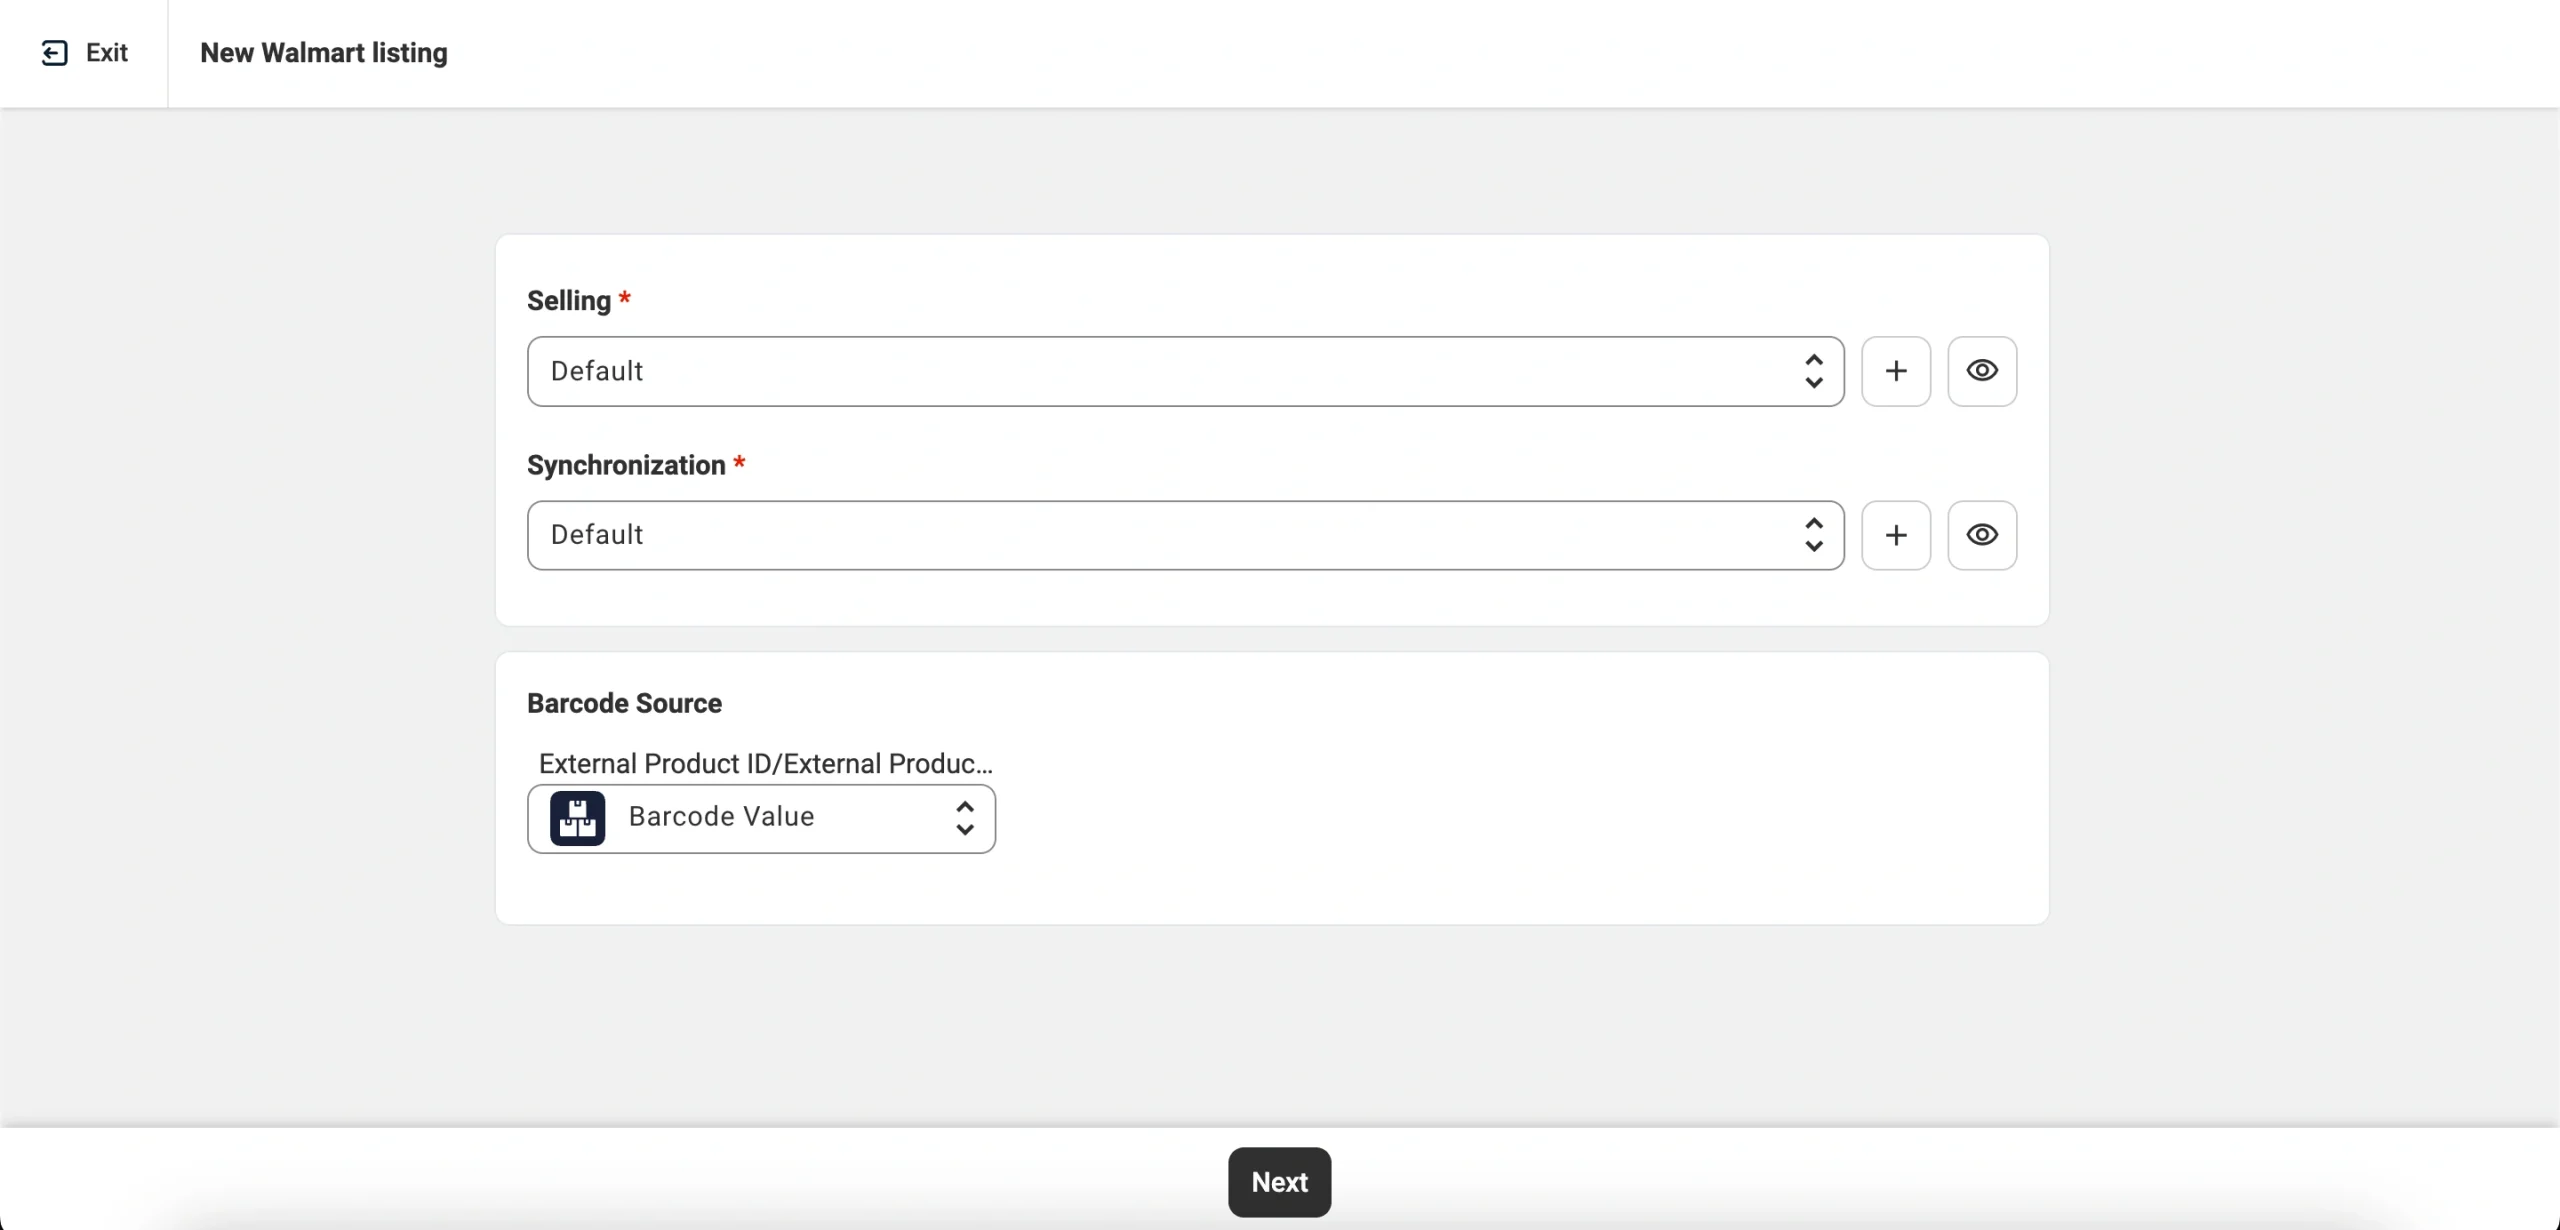Click the up-down arrows in Synchronization field
Viewport: 2560px width, 1230px height.
(1813, 535)
